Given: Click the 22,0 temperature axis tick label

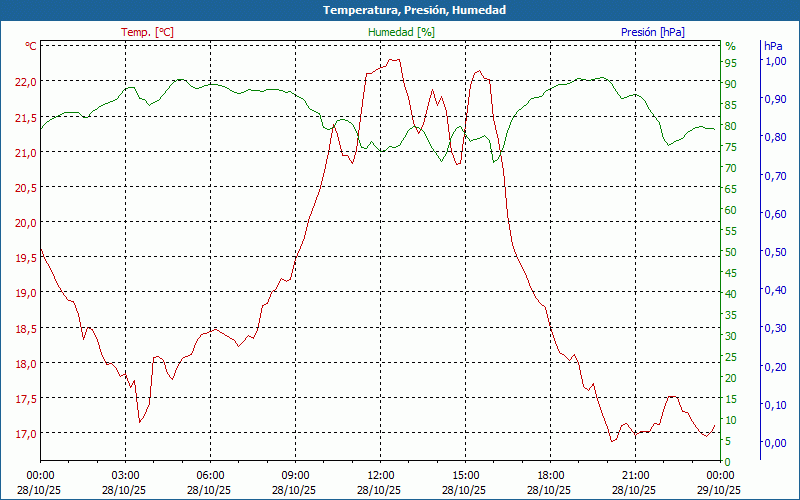Looking at the screenshot, I should [26, 82].
